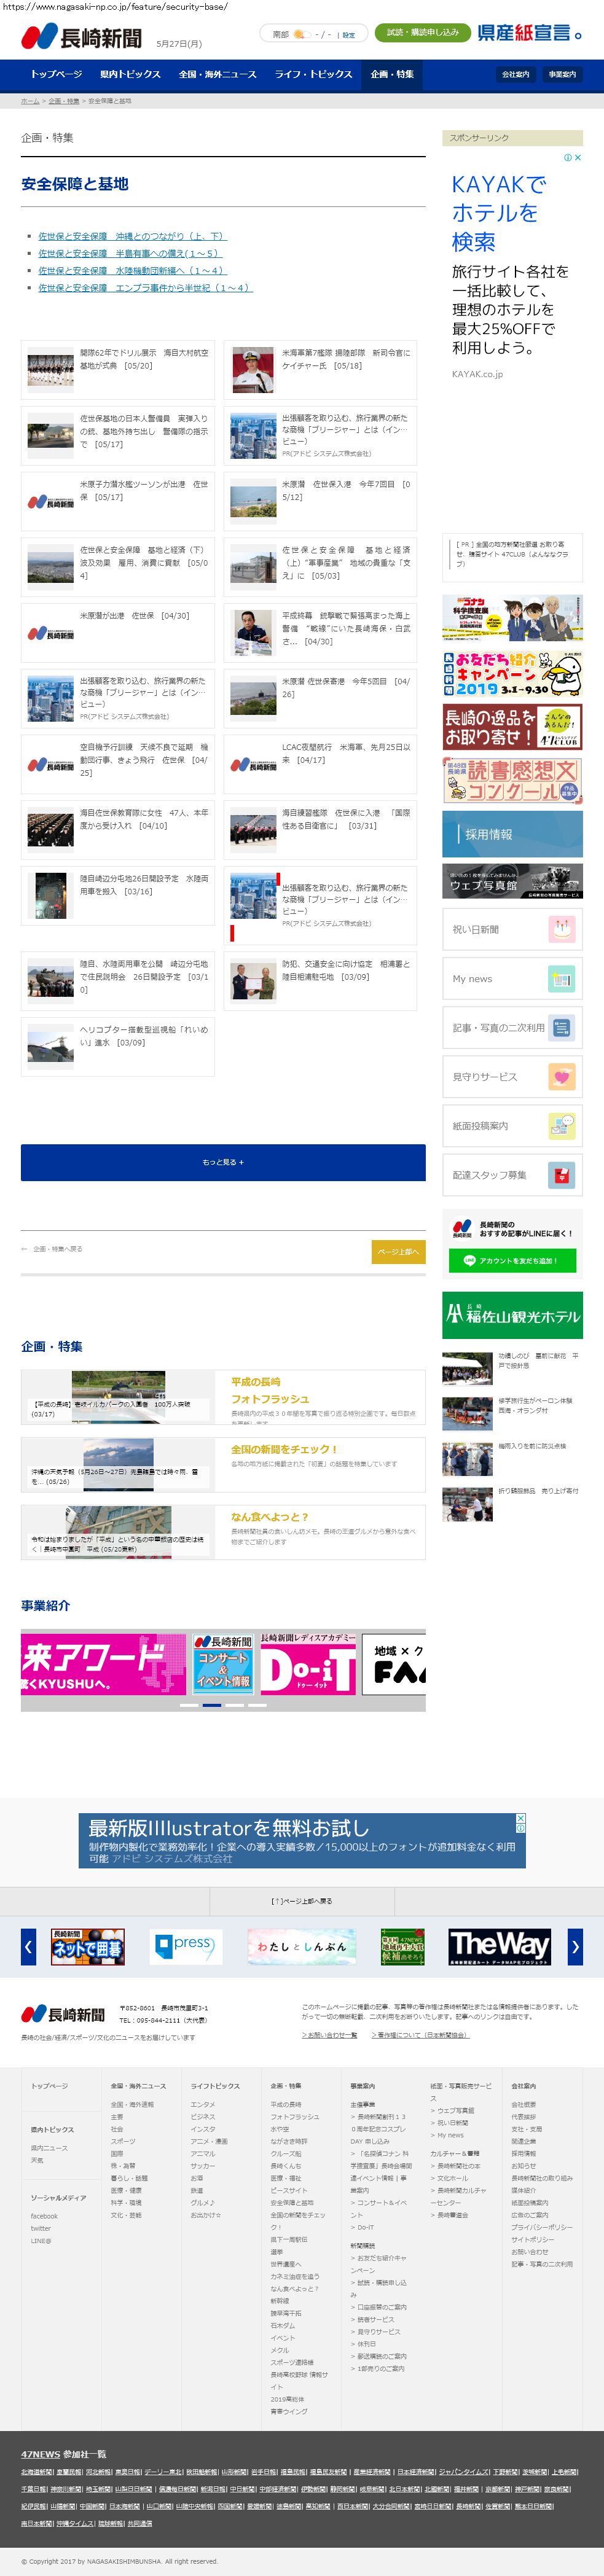Screen dimensions: 604x2576
Task: Open the 佐世保と安全保障 沖縄とのつながり link
Action: pos(132,237)
